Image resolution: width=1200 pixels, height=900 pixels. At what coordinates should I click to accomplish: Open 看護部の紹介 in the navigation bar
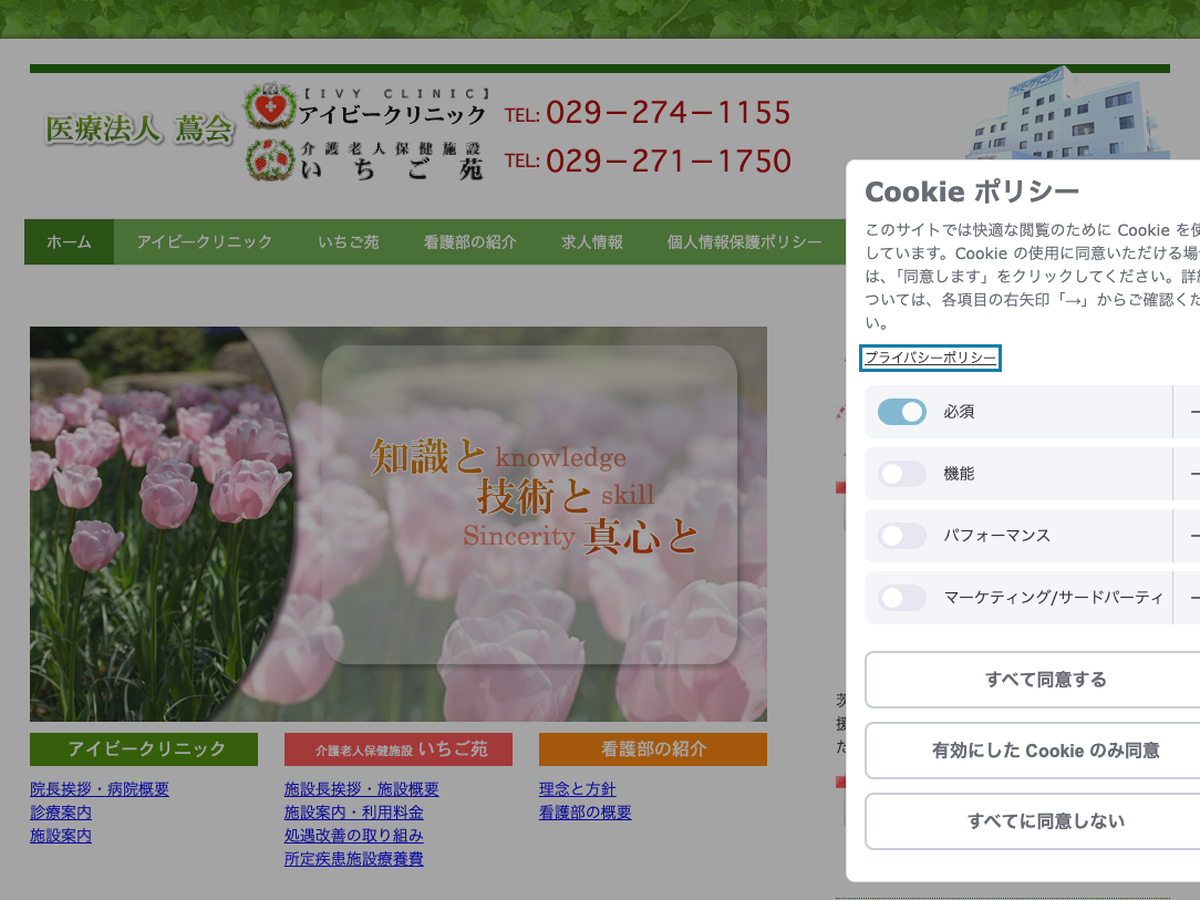click(470, 242)
